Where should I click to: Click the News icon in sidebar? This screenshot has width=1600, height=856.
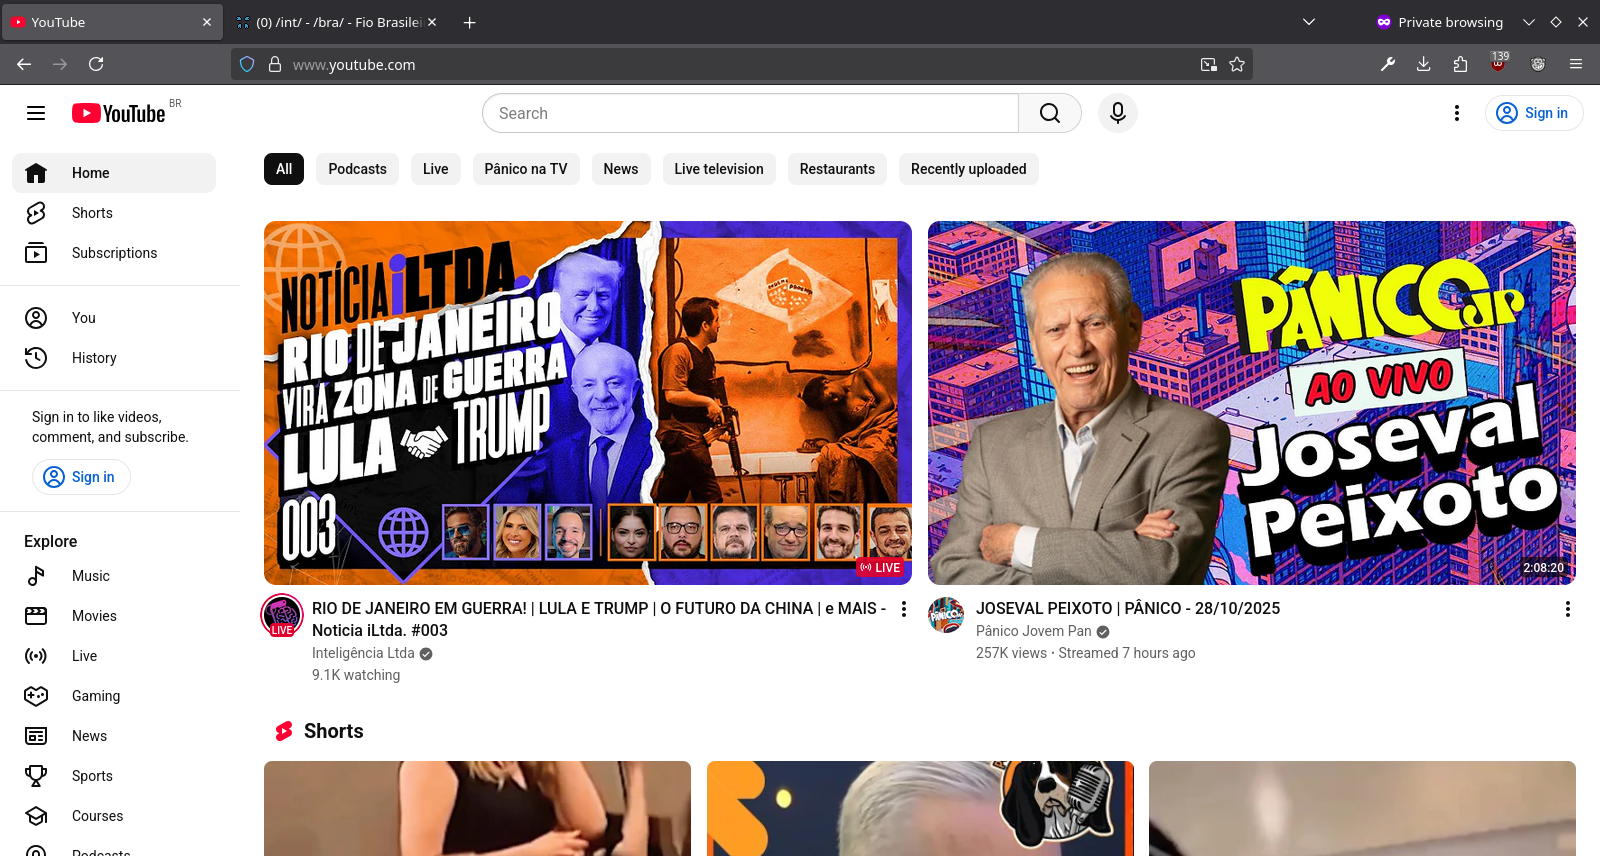pyautogui.click(x=36, y=736)
